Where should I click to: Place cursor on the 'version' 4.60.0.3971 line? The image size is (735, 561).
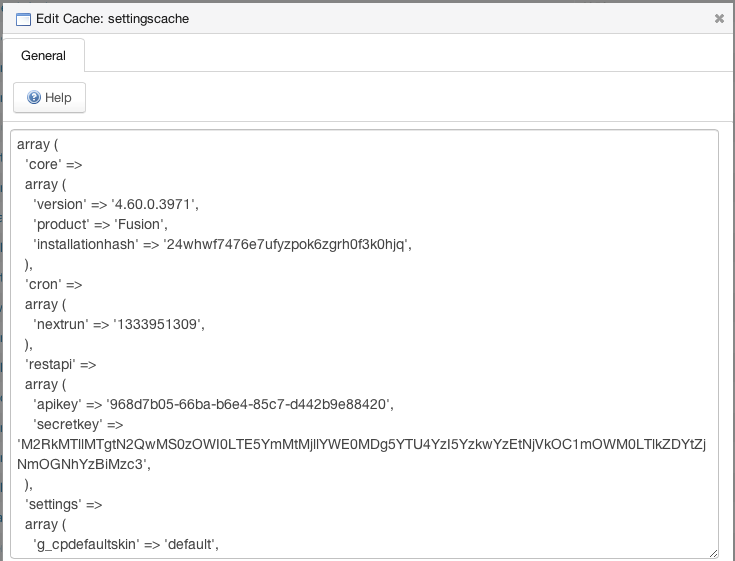[x=116, y=204]
